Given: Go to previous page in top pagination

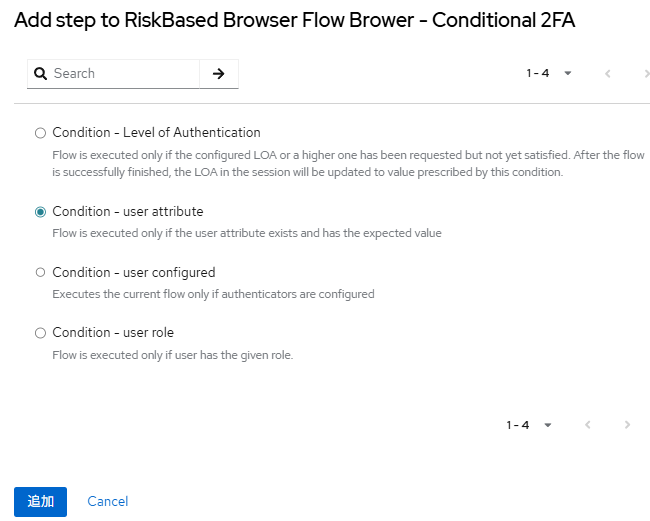Looking at the screenshot, I should 608,74.
